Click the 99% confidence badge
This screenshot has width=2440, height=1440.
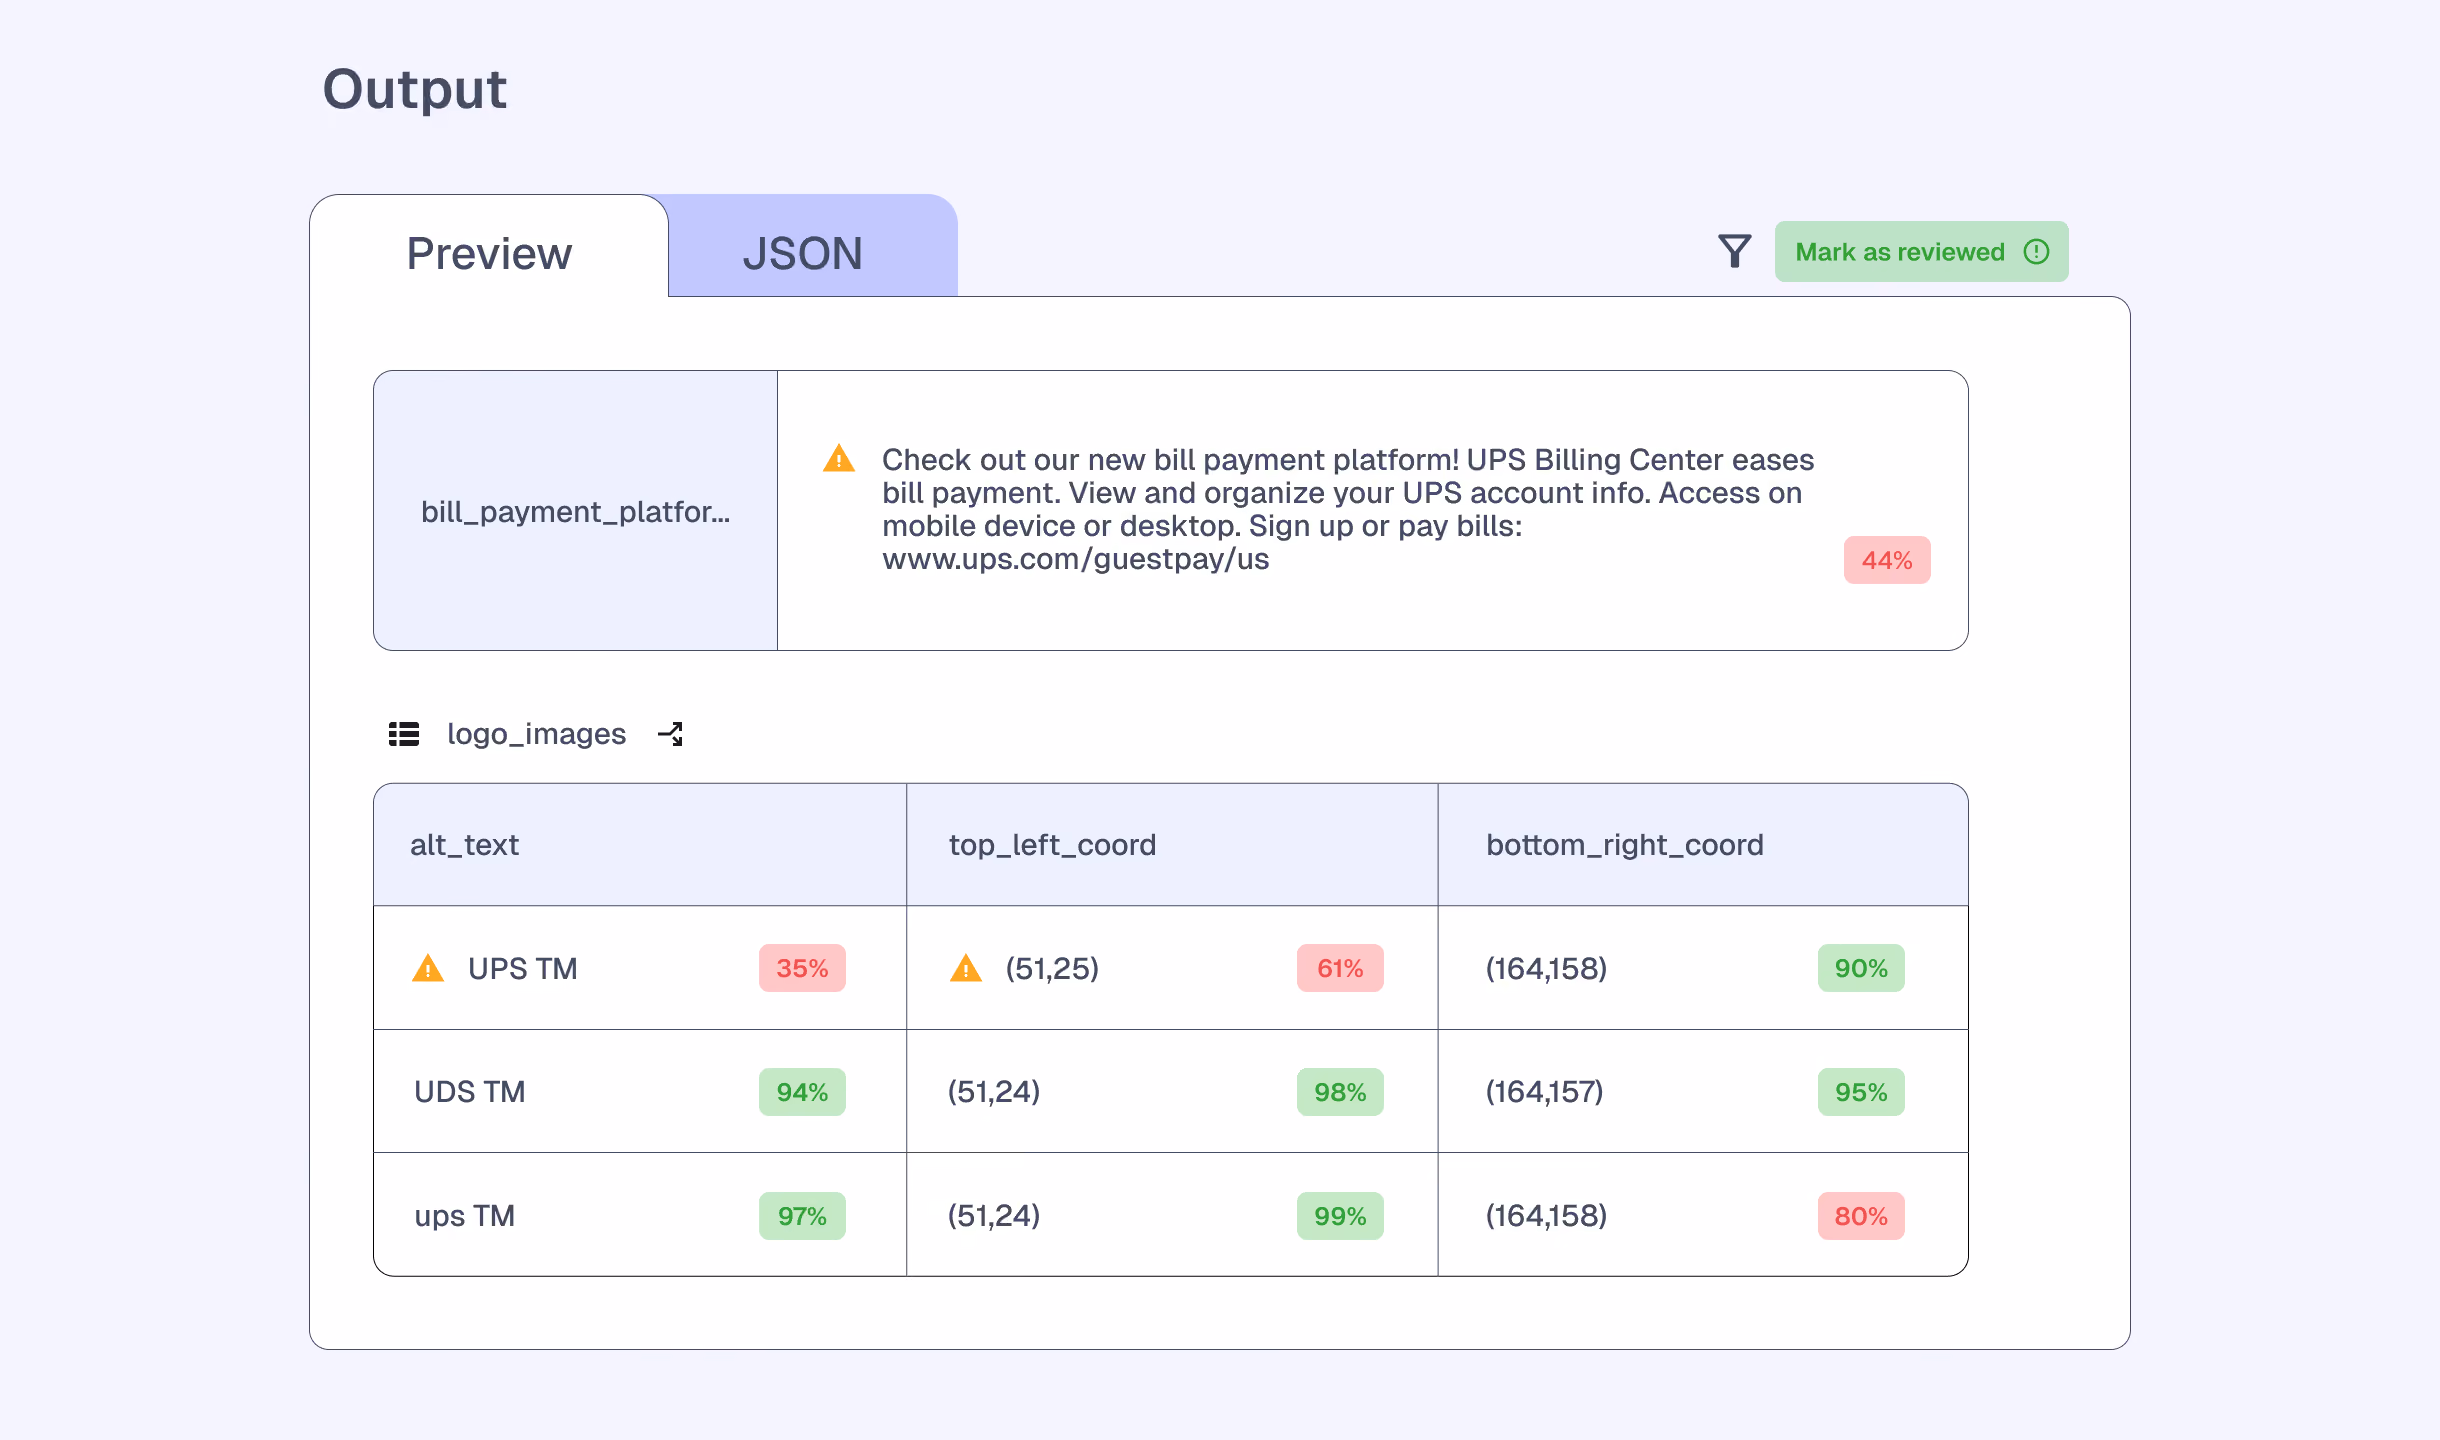1340,1216
